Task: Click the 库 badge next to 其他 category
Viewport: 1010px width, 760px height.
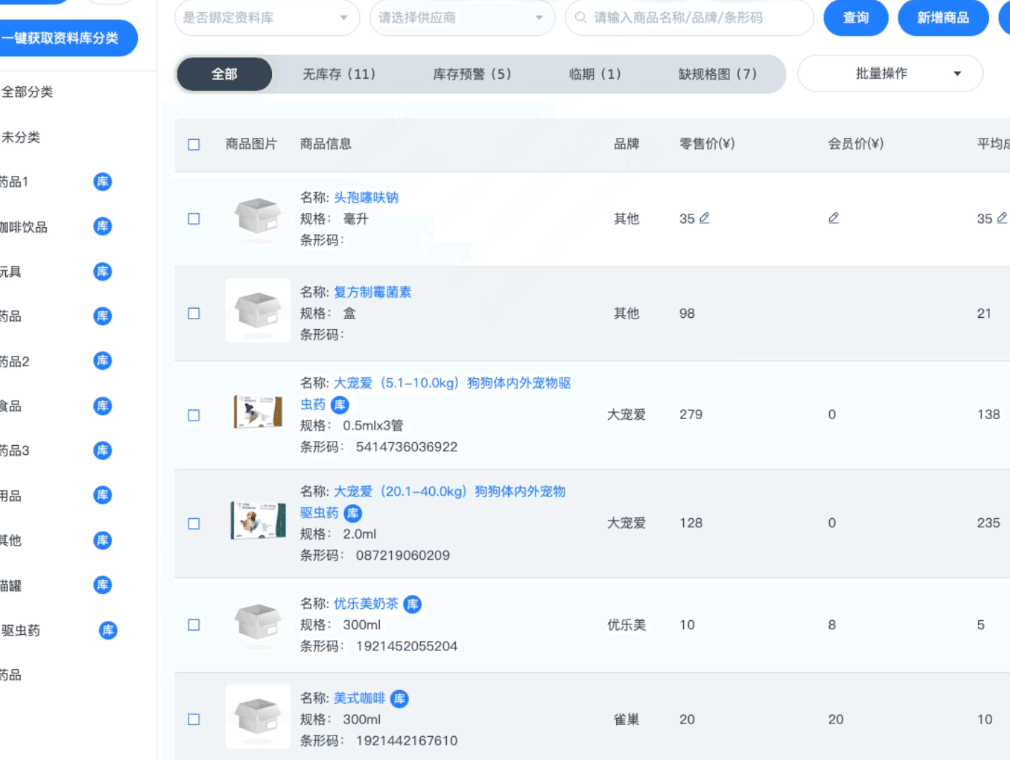Action: [x=102, y=540]
